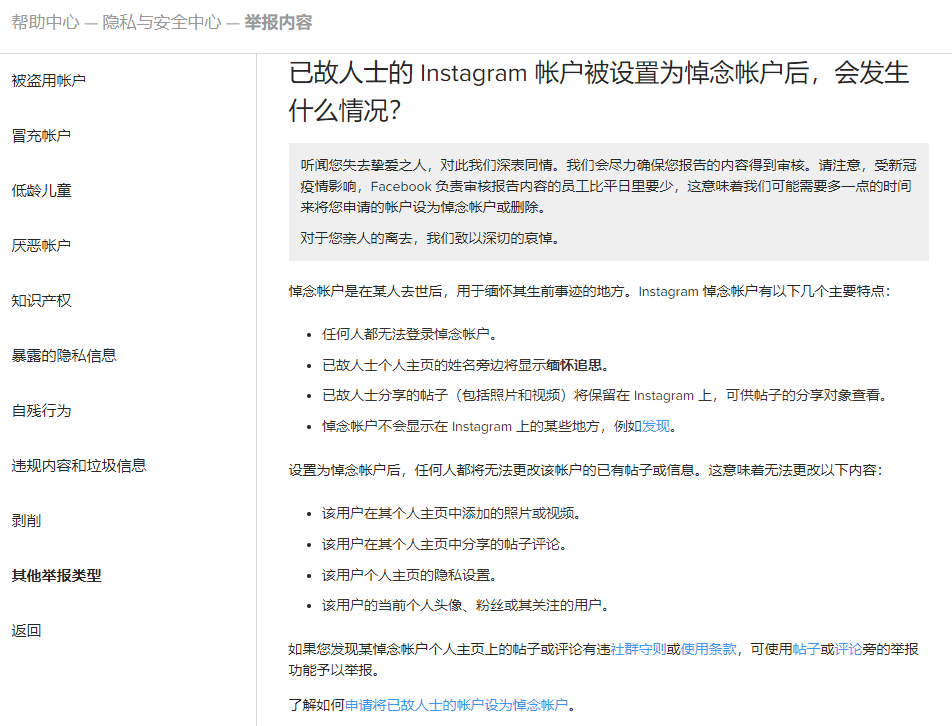
Task: Click bullet 该用户的当前个人头像、粉丝或其关注的用户
Action: point(466,605)
